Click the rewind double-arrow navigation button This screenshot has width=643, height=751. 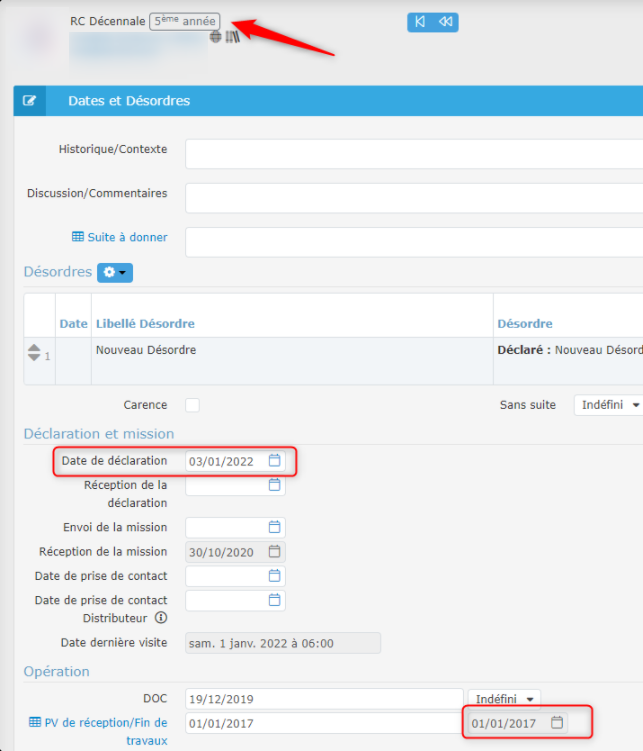coord(445,22)
